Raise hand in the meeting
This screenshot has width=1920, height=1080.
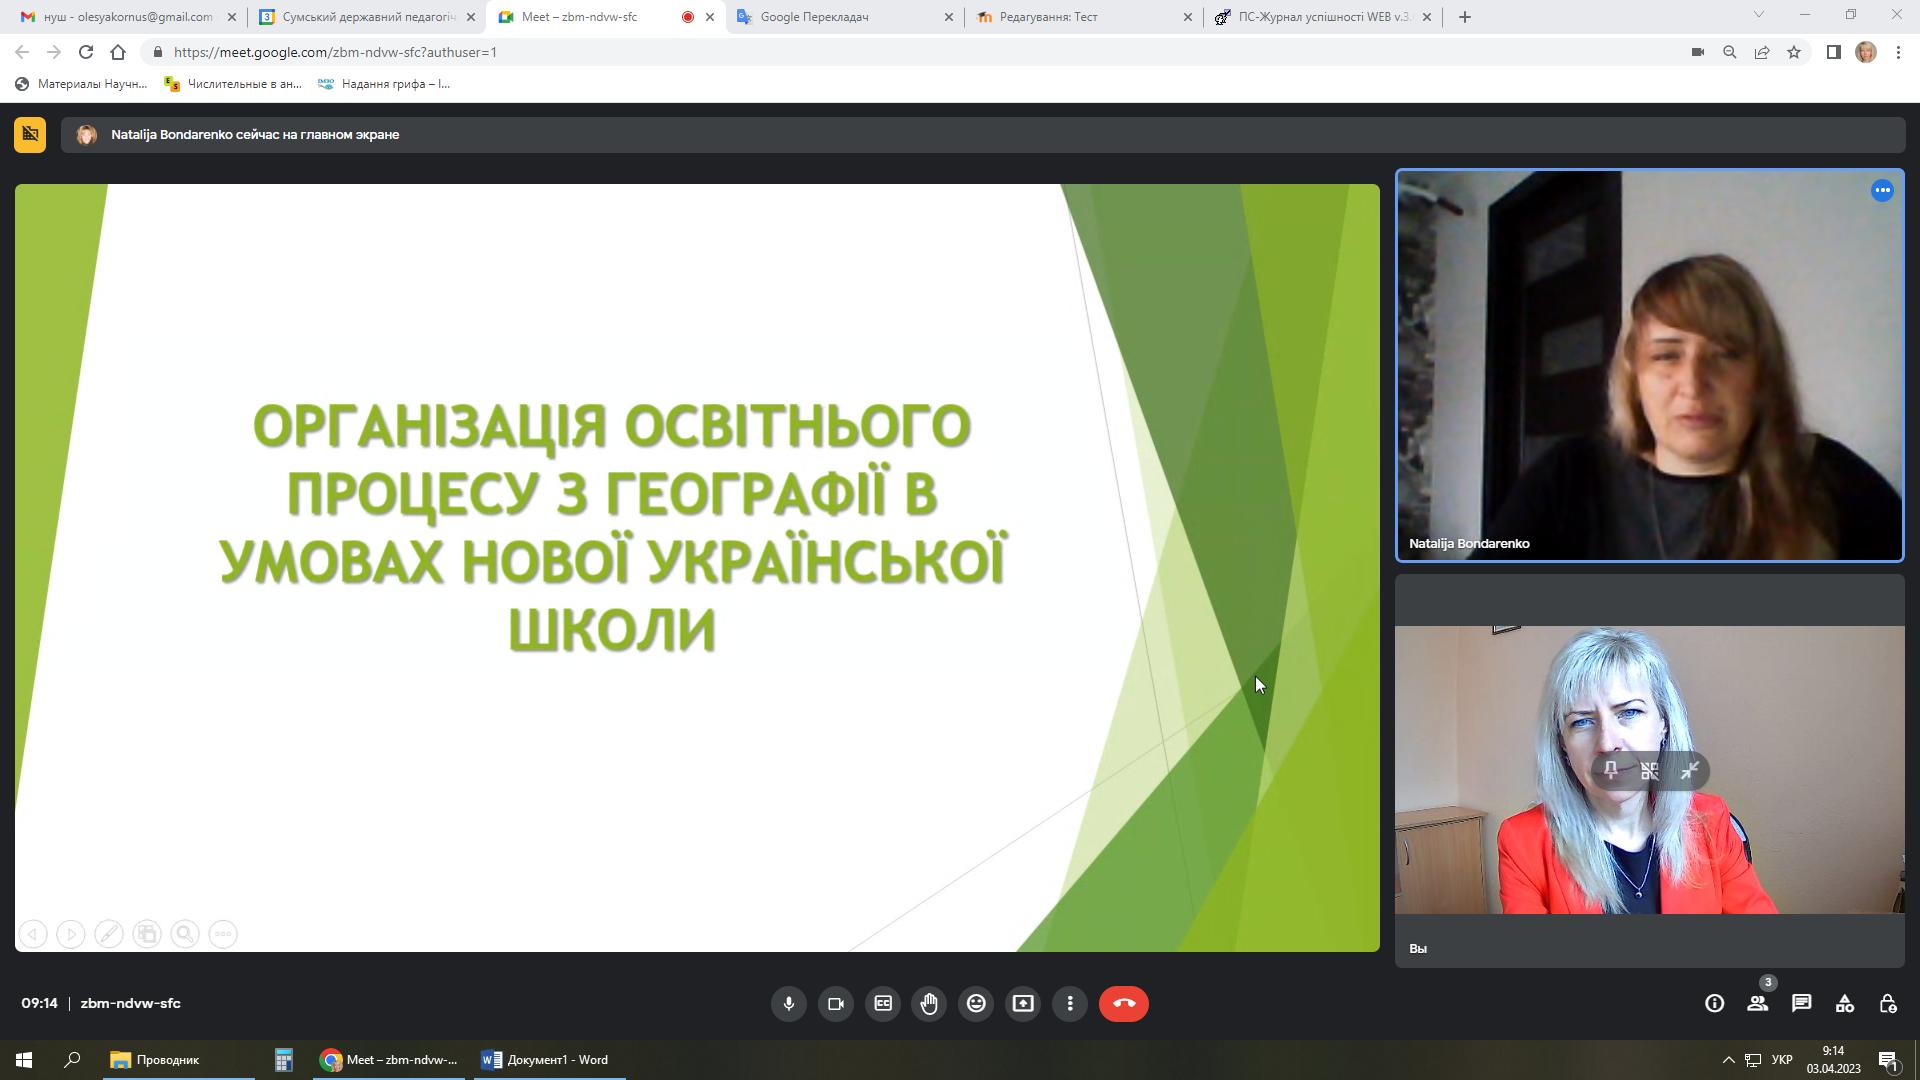[x=930, y=1004]
